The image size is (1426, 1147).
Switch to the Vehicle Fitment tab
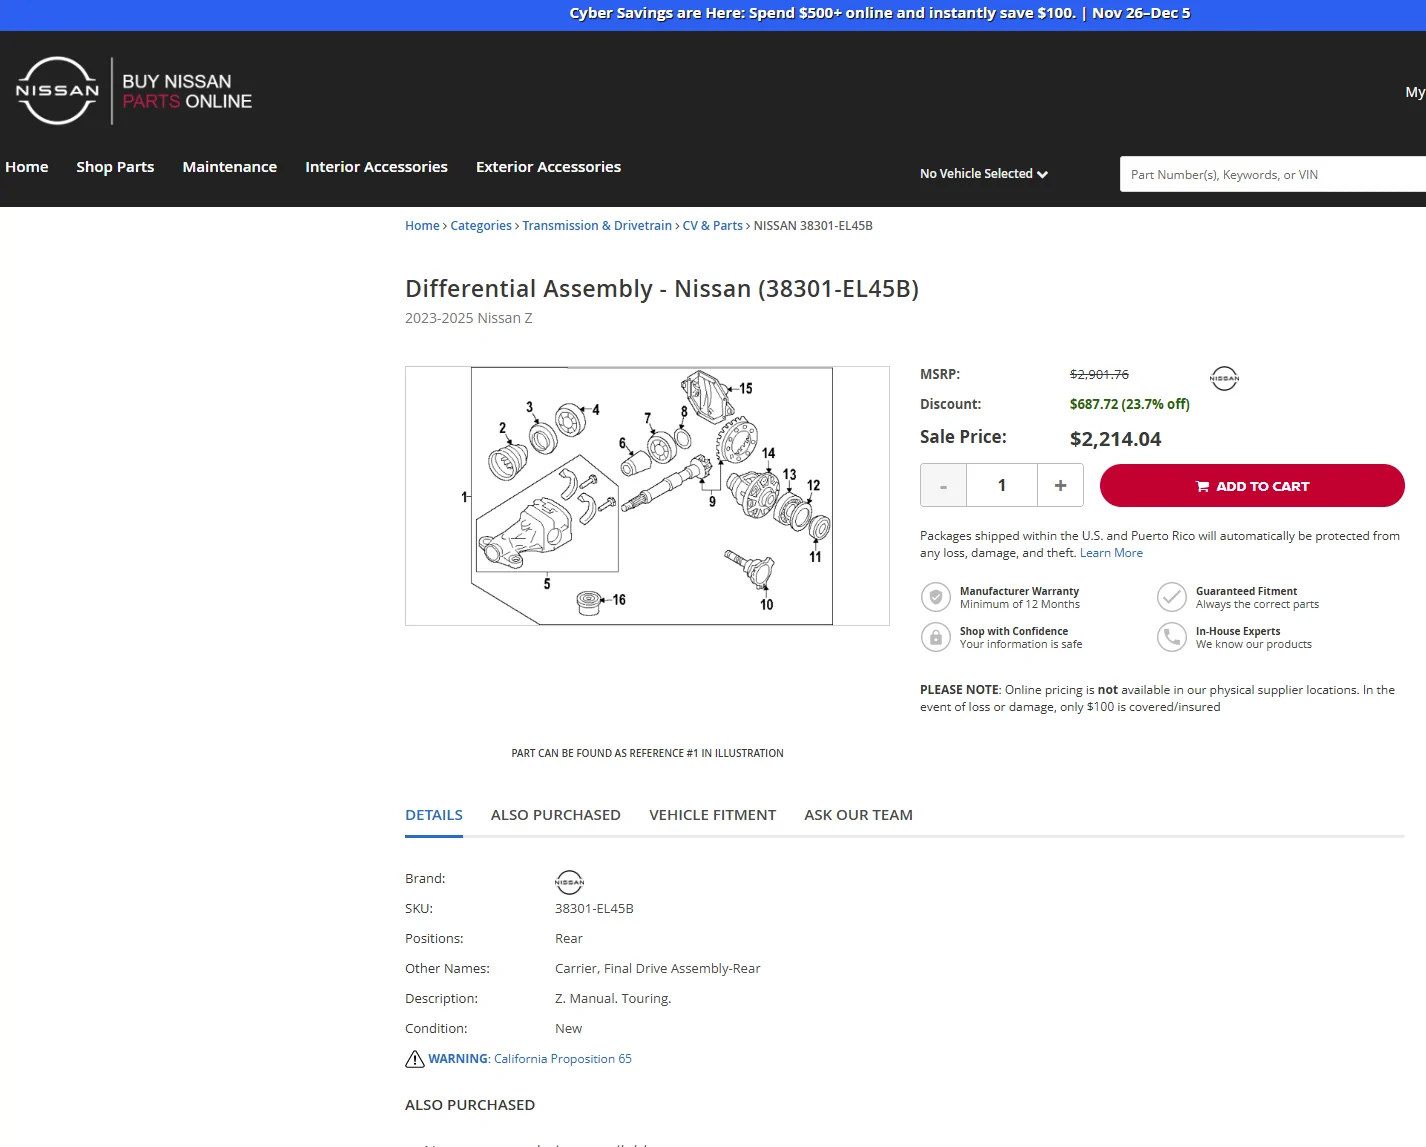712,815
